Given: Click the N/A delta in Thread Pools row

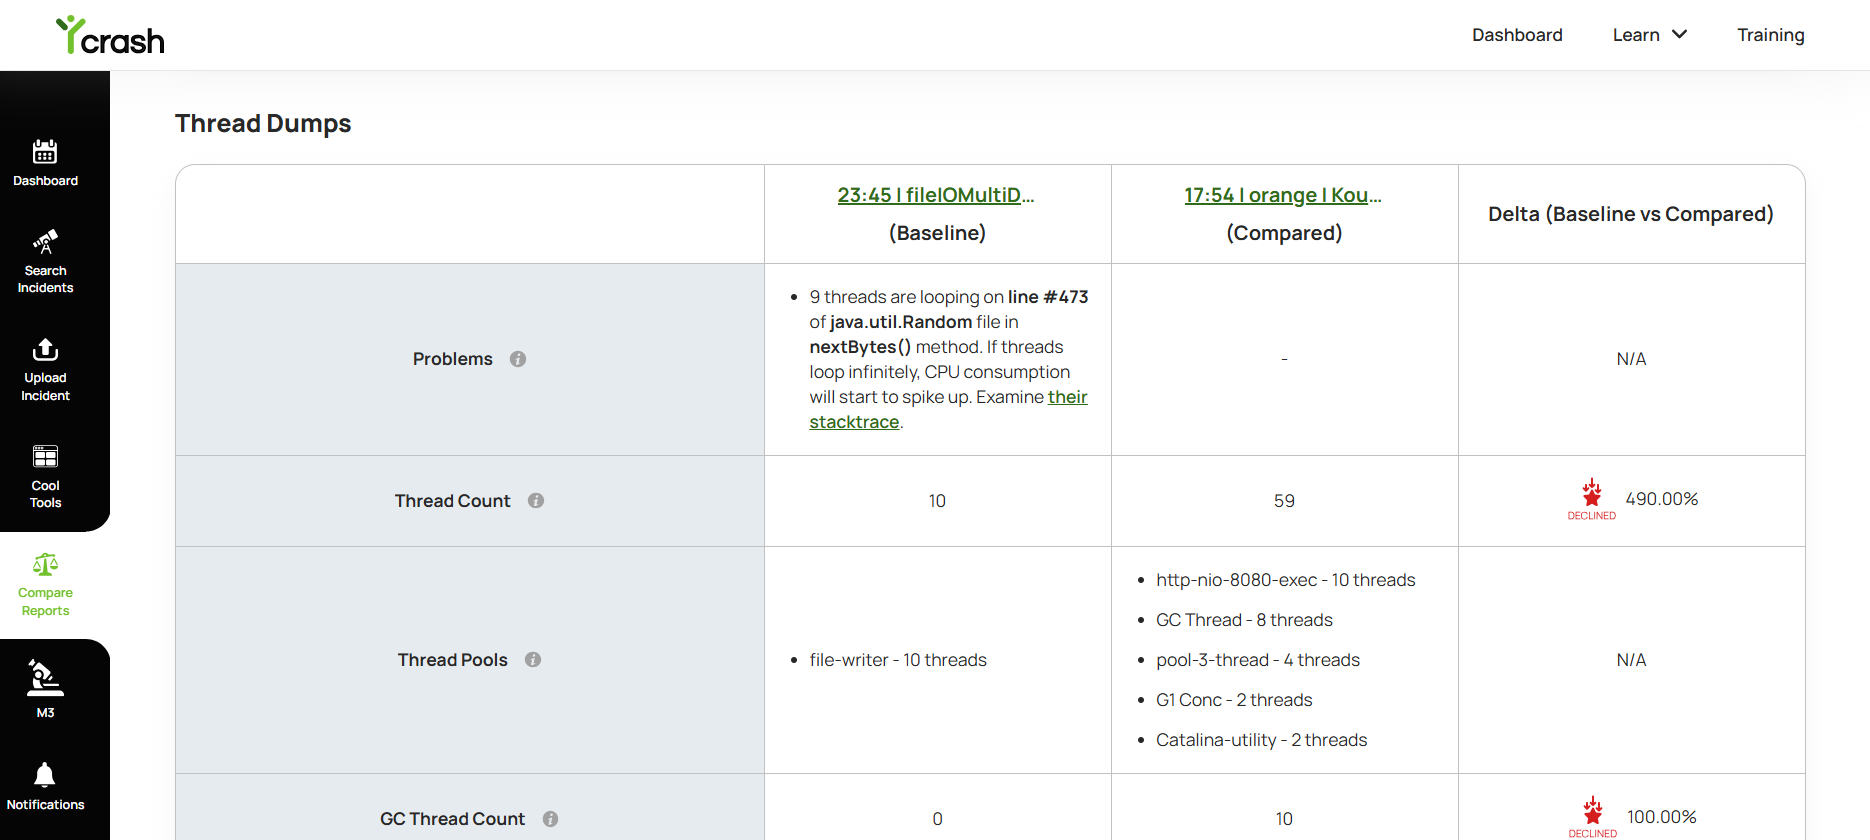Looking at the screenshot, I should tap(1631, 660).
